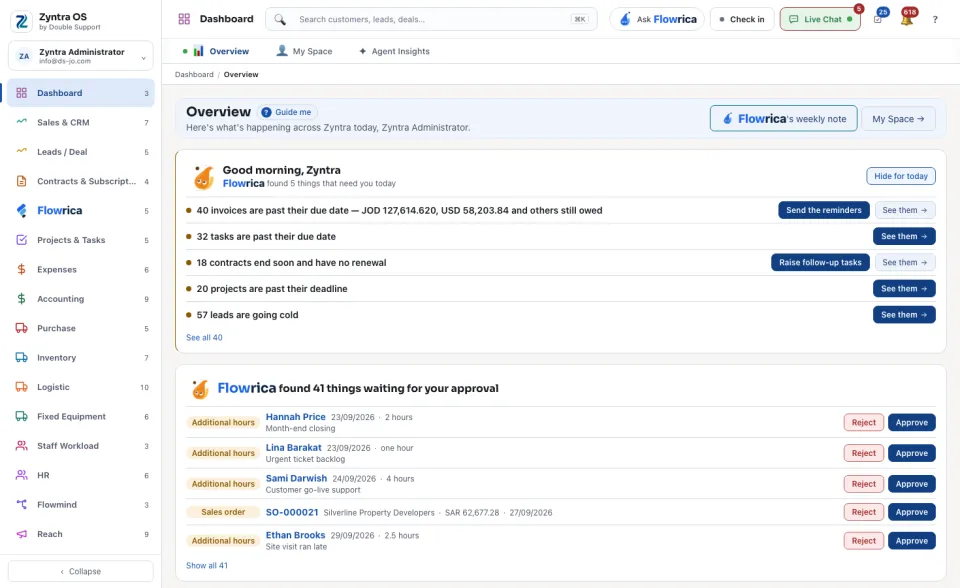The image size is (960, 588).
Task: Switch to the Agent Insights tab
Action: (x=394, y=51)
